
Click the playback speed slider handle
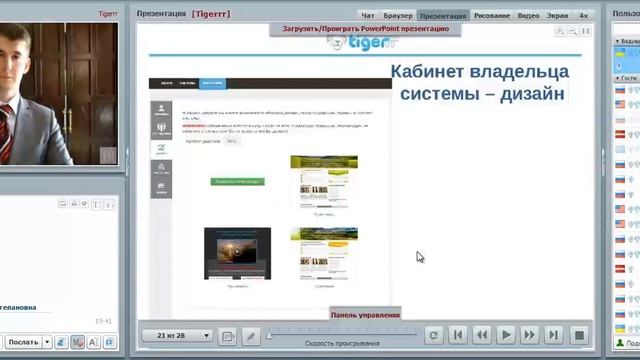coord(269,336)
